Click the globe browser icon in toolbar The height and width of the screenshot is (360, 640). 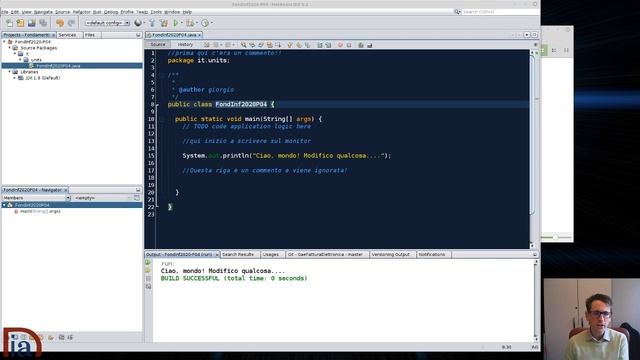coord(138,23)
